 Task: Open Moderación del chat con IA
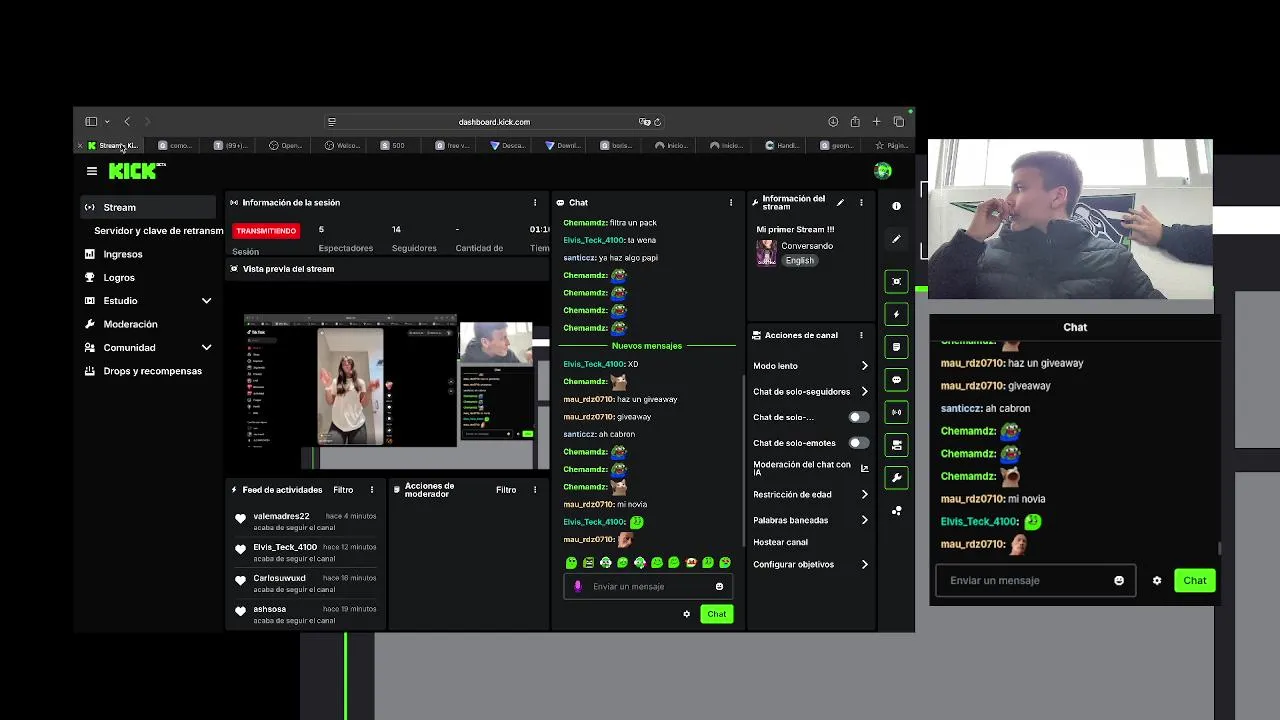[810, 468]
